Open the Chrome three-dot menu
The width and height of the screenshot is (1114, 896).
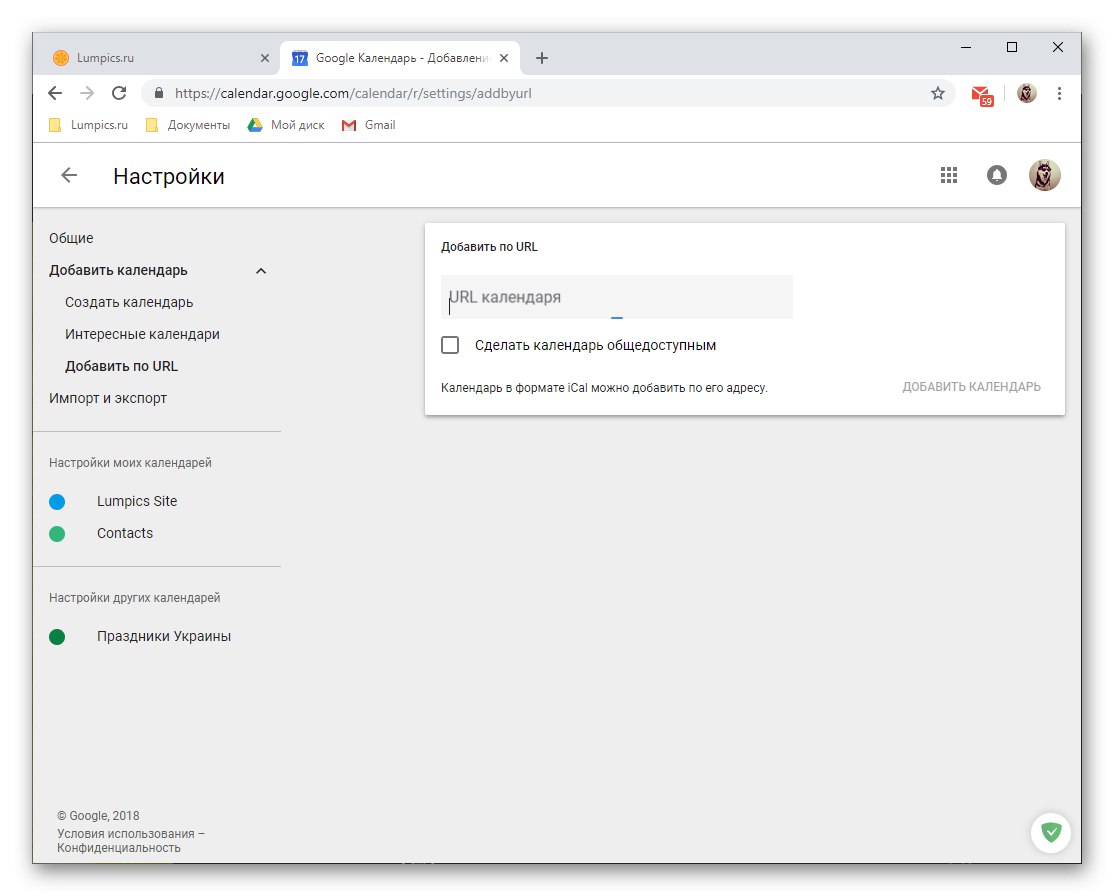coord(1060,92)
